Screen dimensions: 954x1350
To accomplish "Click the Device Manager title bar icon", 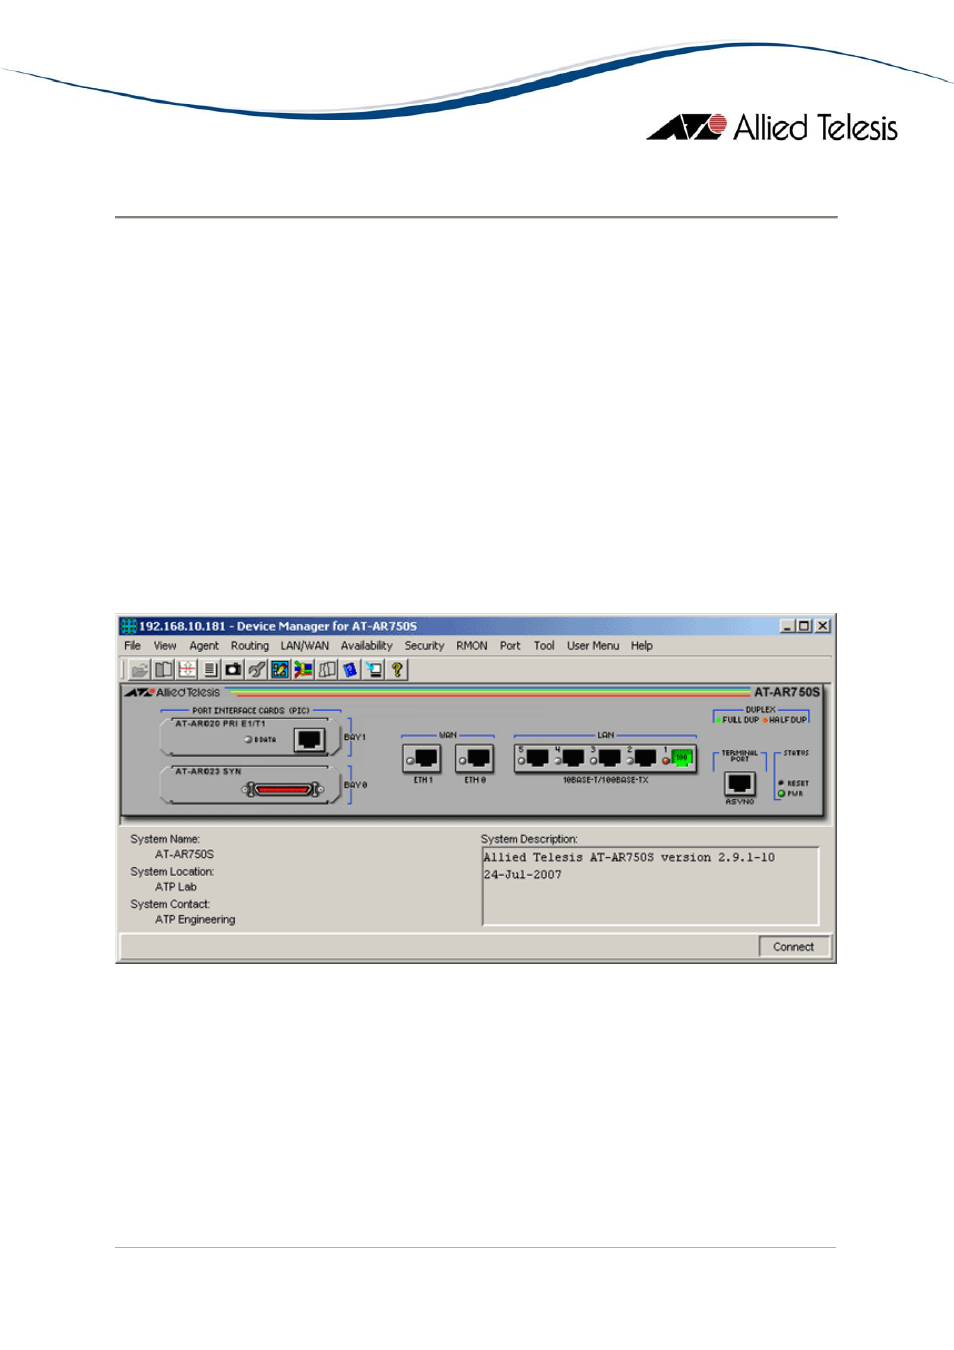I will (128, 626).
